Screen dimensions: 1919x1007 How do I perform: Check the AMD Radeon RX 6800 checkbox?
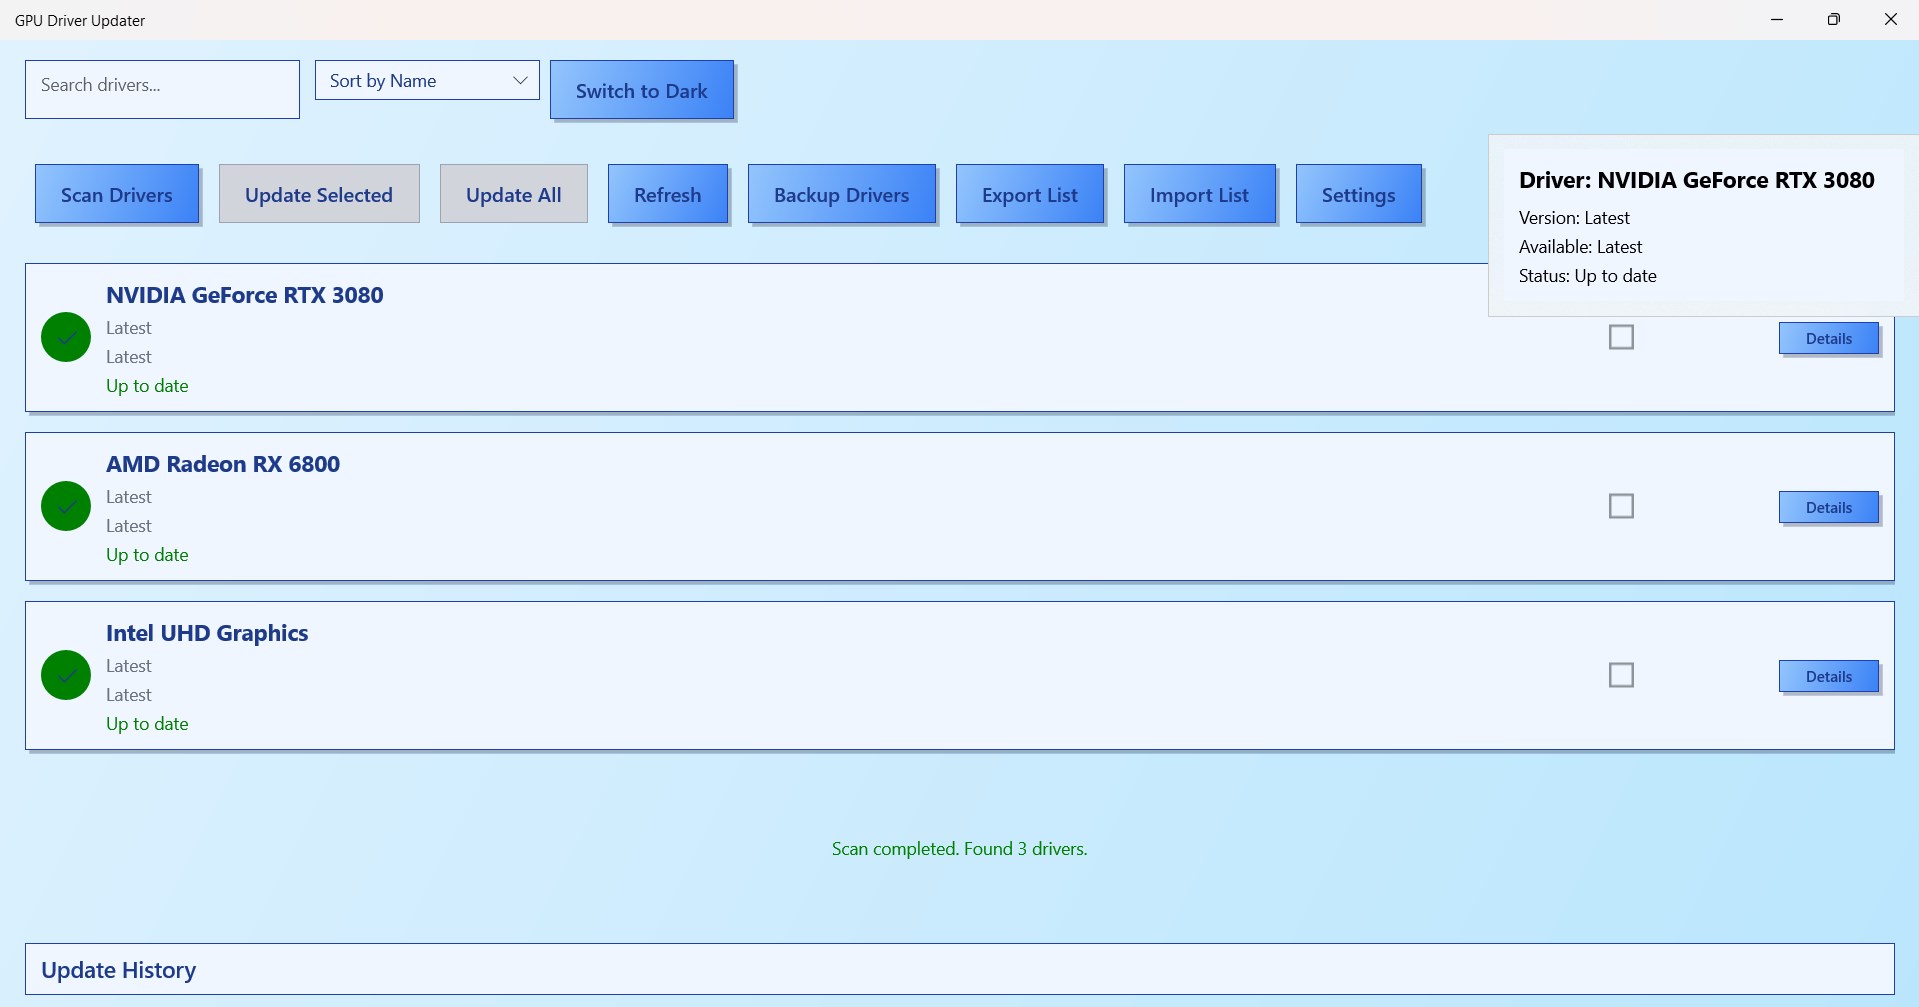point(1621,506)
